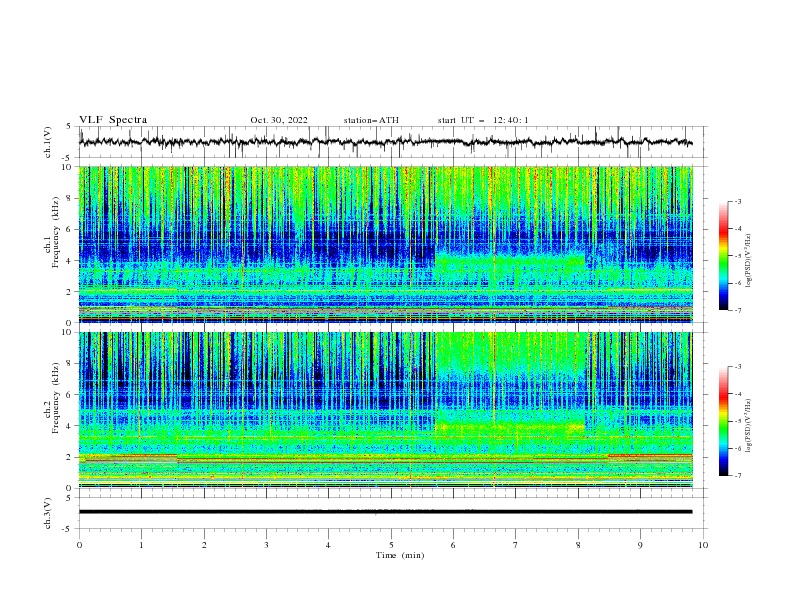This screenshot has height=612, width=792.
Task: Click the "-4" tick on the lower color bar
Action: click(x=737, y=394)
